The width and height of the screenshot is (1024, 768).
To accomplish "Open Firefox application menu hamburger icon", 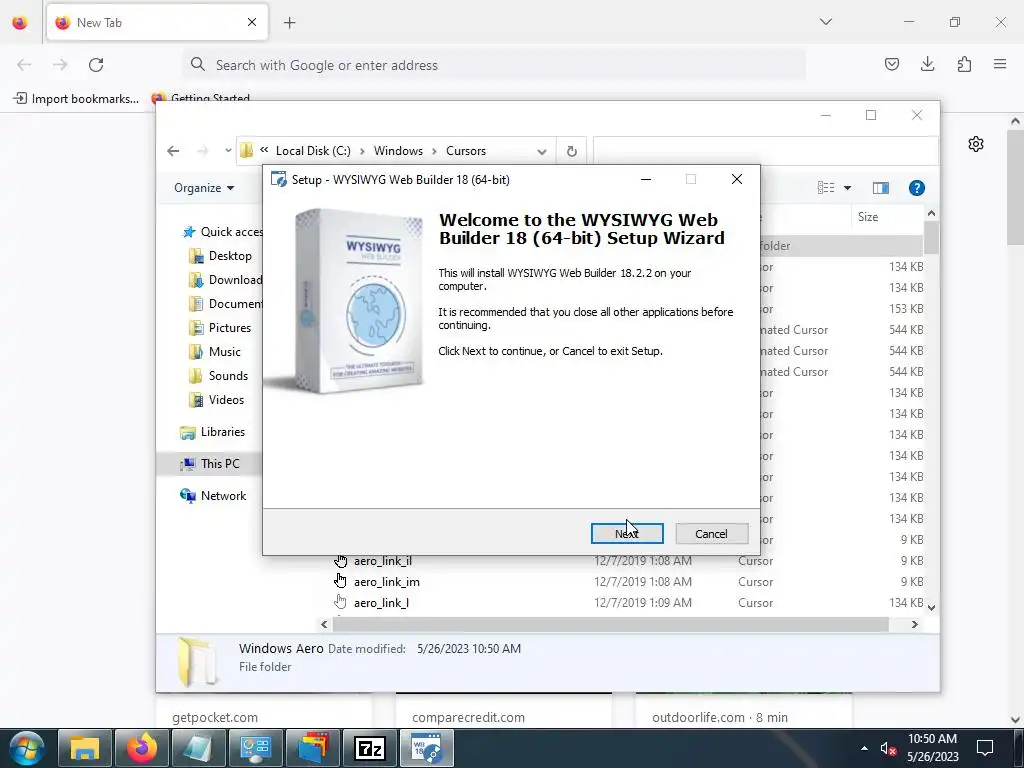I will (1000, 64).
